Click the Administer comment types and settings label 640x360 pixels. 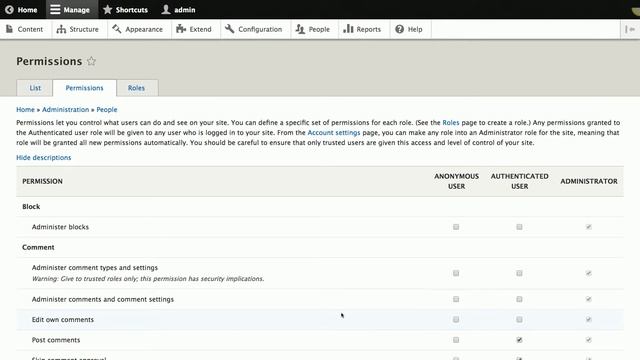(x=95, y=268)
